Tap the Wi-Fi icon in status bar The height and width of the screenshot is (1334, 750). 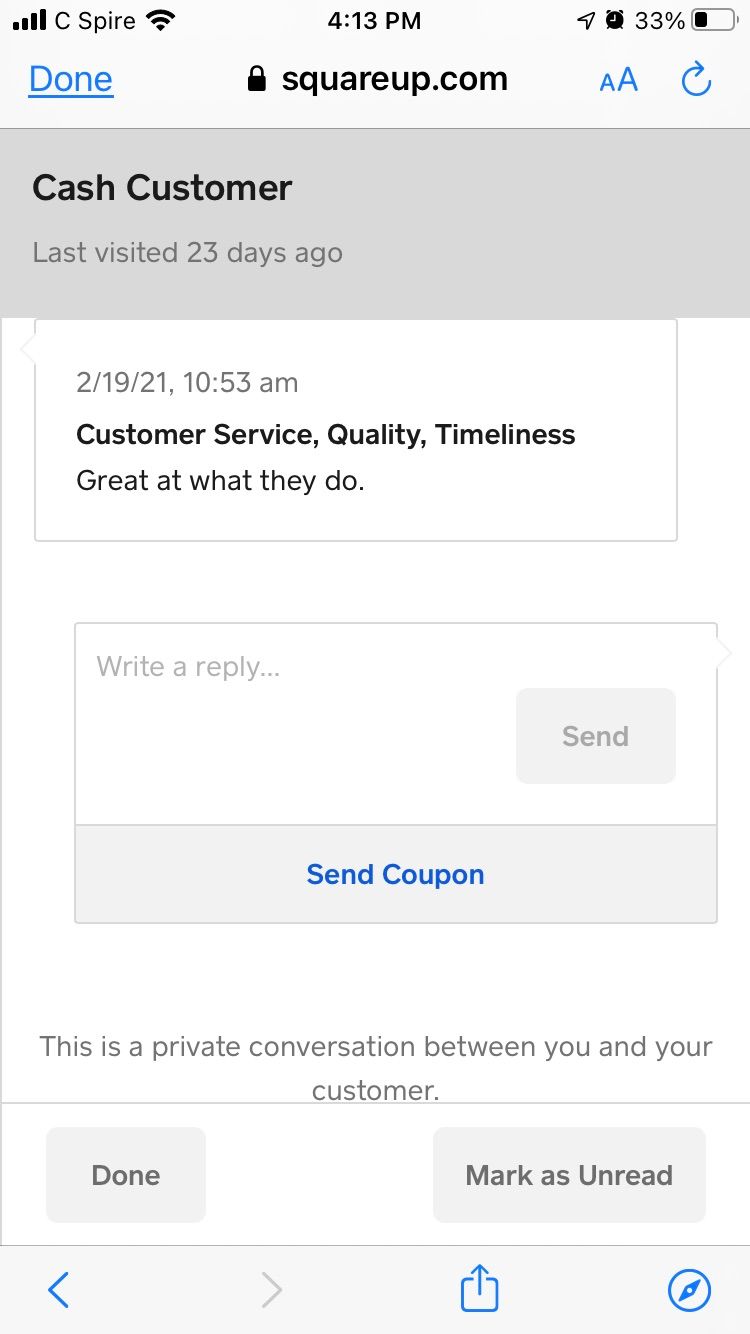(159, 20)
